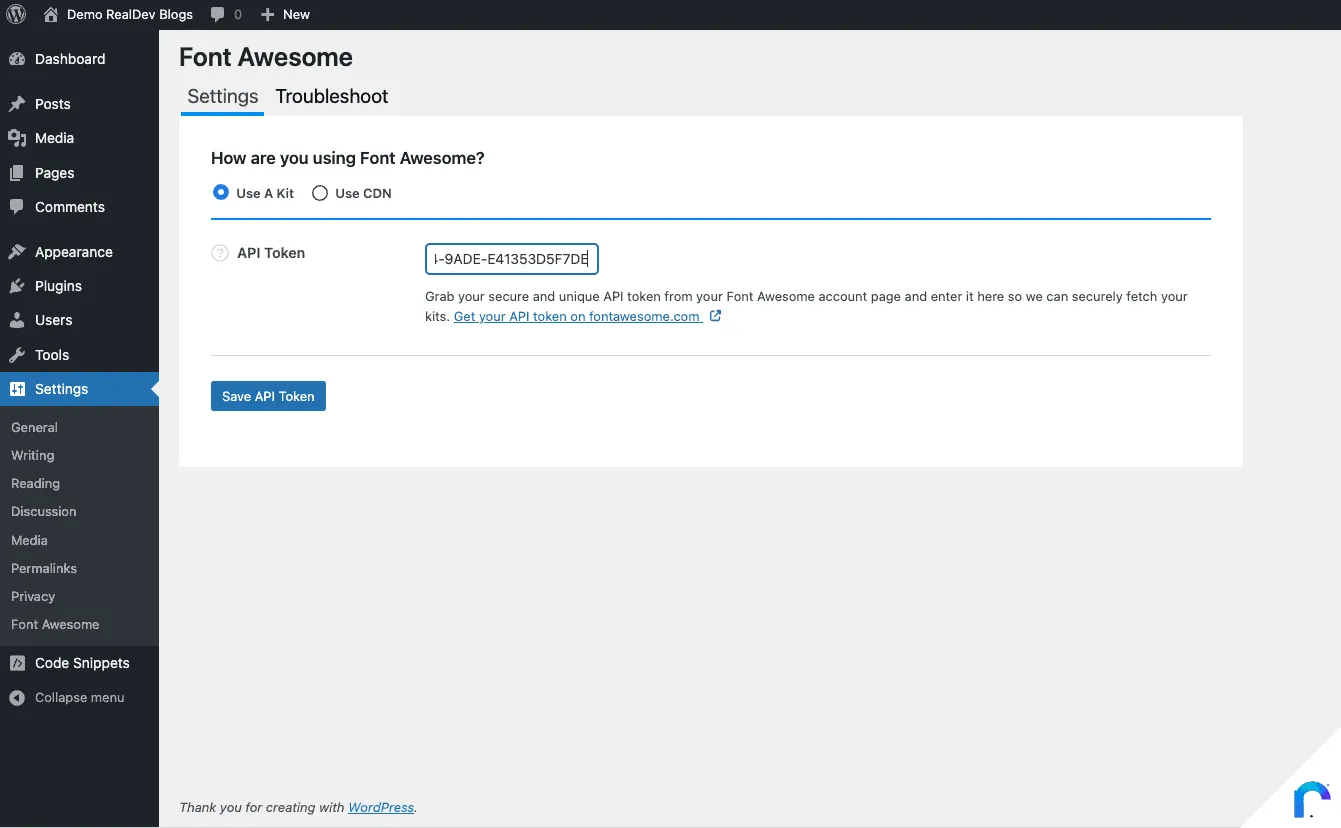This screenshot has width=1341, height=828.
Task: Click the Collapse menu arrow icon
Action: (x=17, y=698)
